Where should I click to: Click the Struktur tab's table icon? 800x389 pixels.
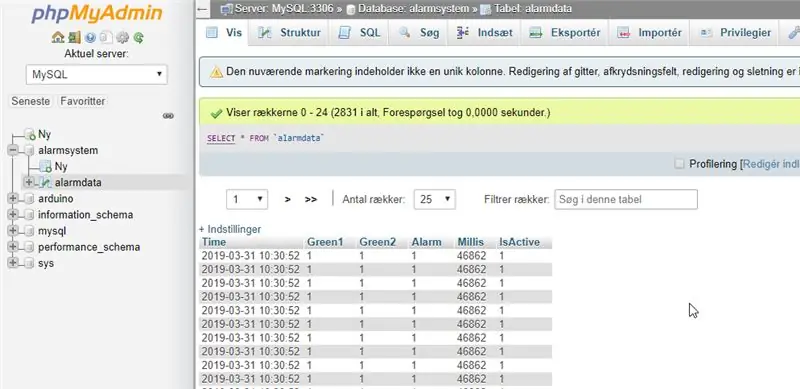[264, 33]
